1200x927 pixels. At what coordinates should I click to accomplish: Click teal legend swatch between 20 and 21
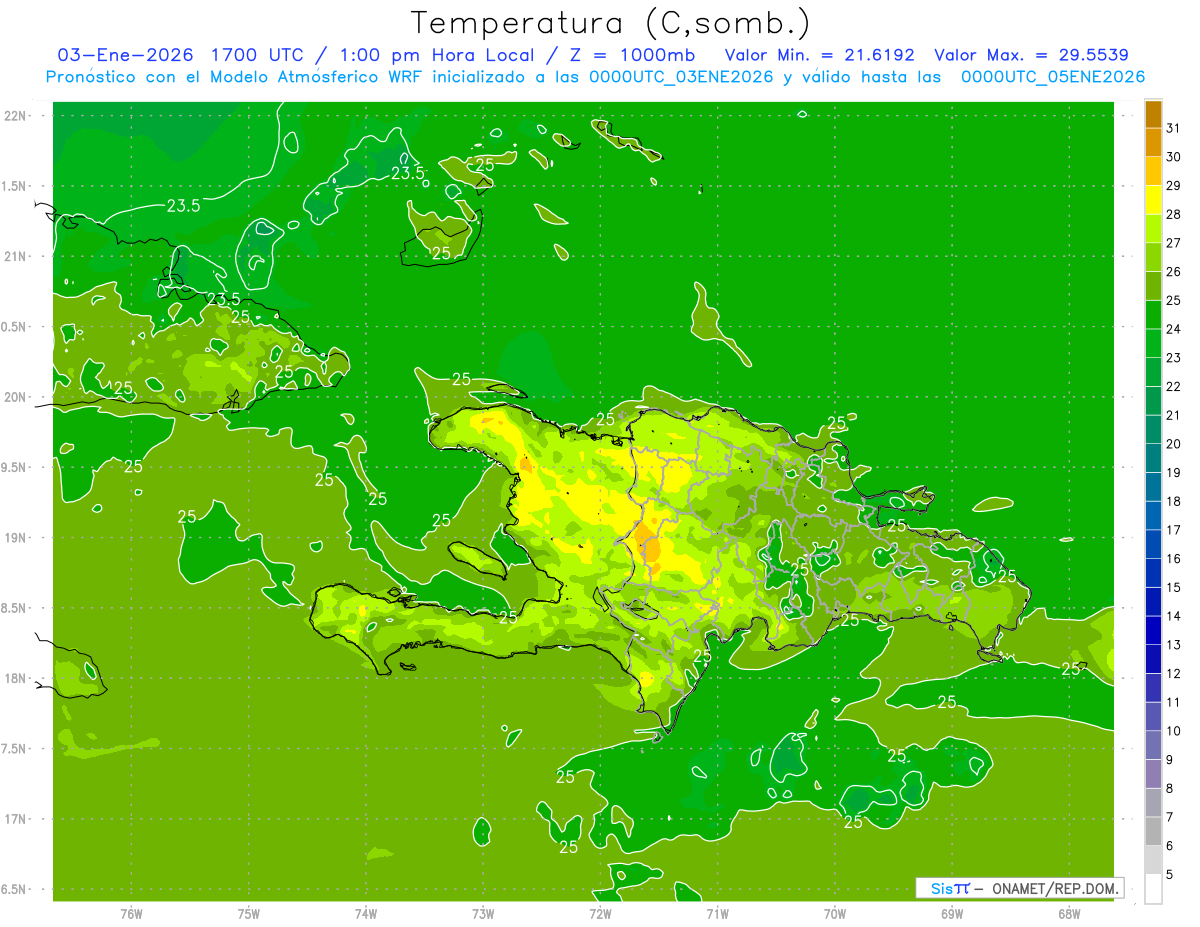(x=1153, y=430)
